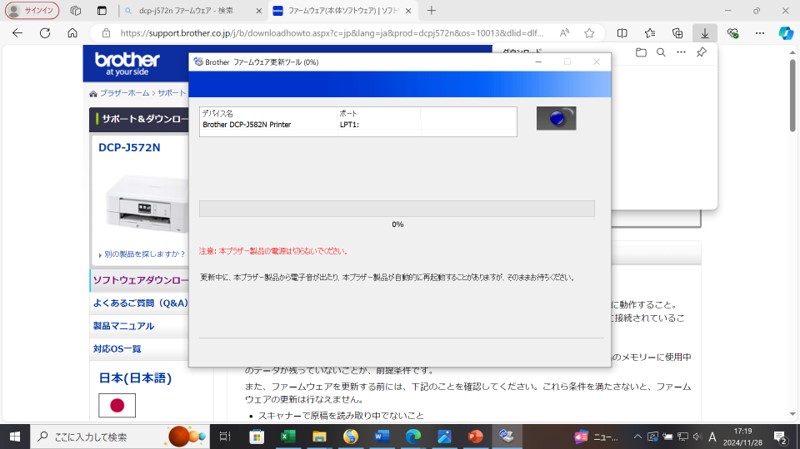The image size is (800, 449).
Task: Open Edge settings and more menu
Action: (760, 33)
